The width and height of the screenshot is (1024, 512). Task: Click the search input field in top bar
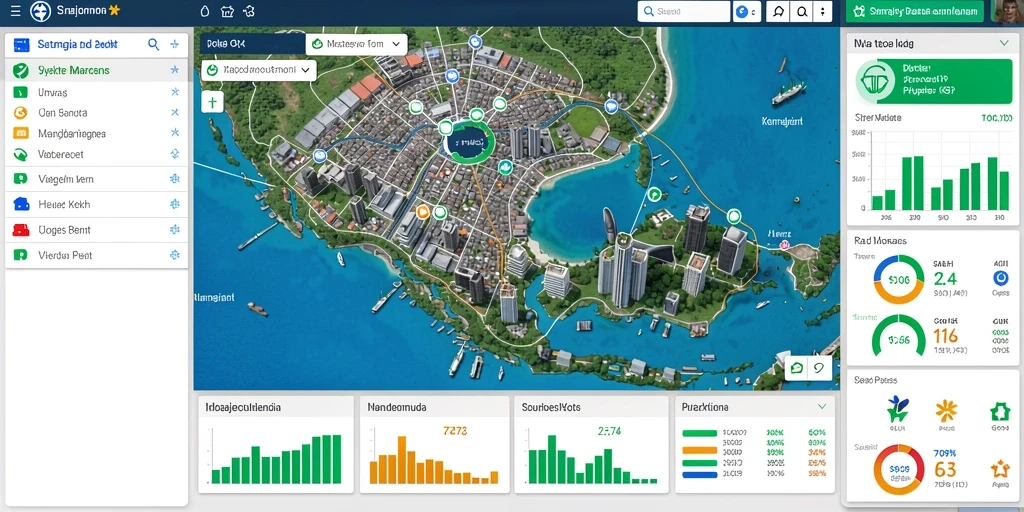(683, 11)
